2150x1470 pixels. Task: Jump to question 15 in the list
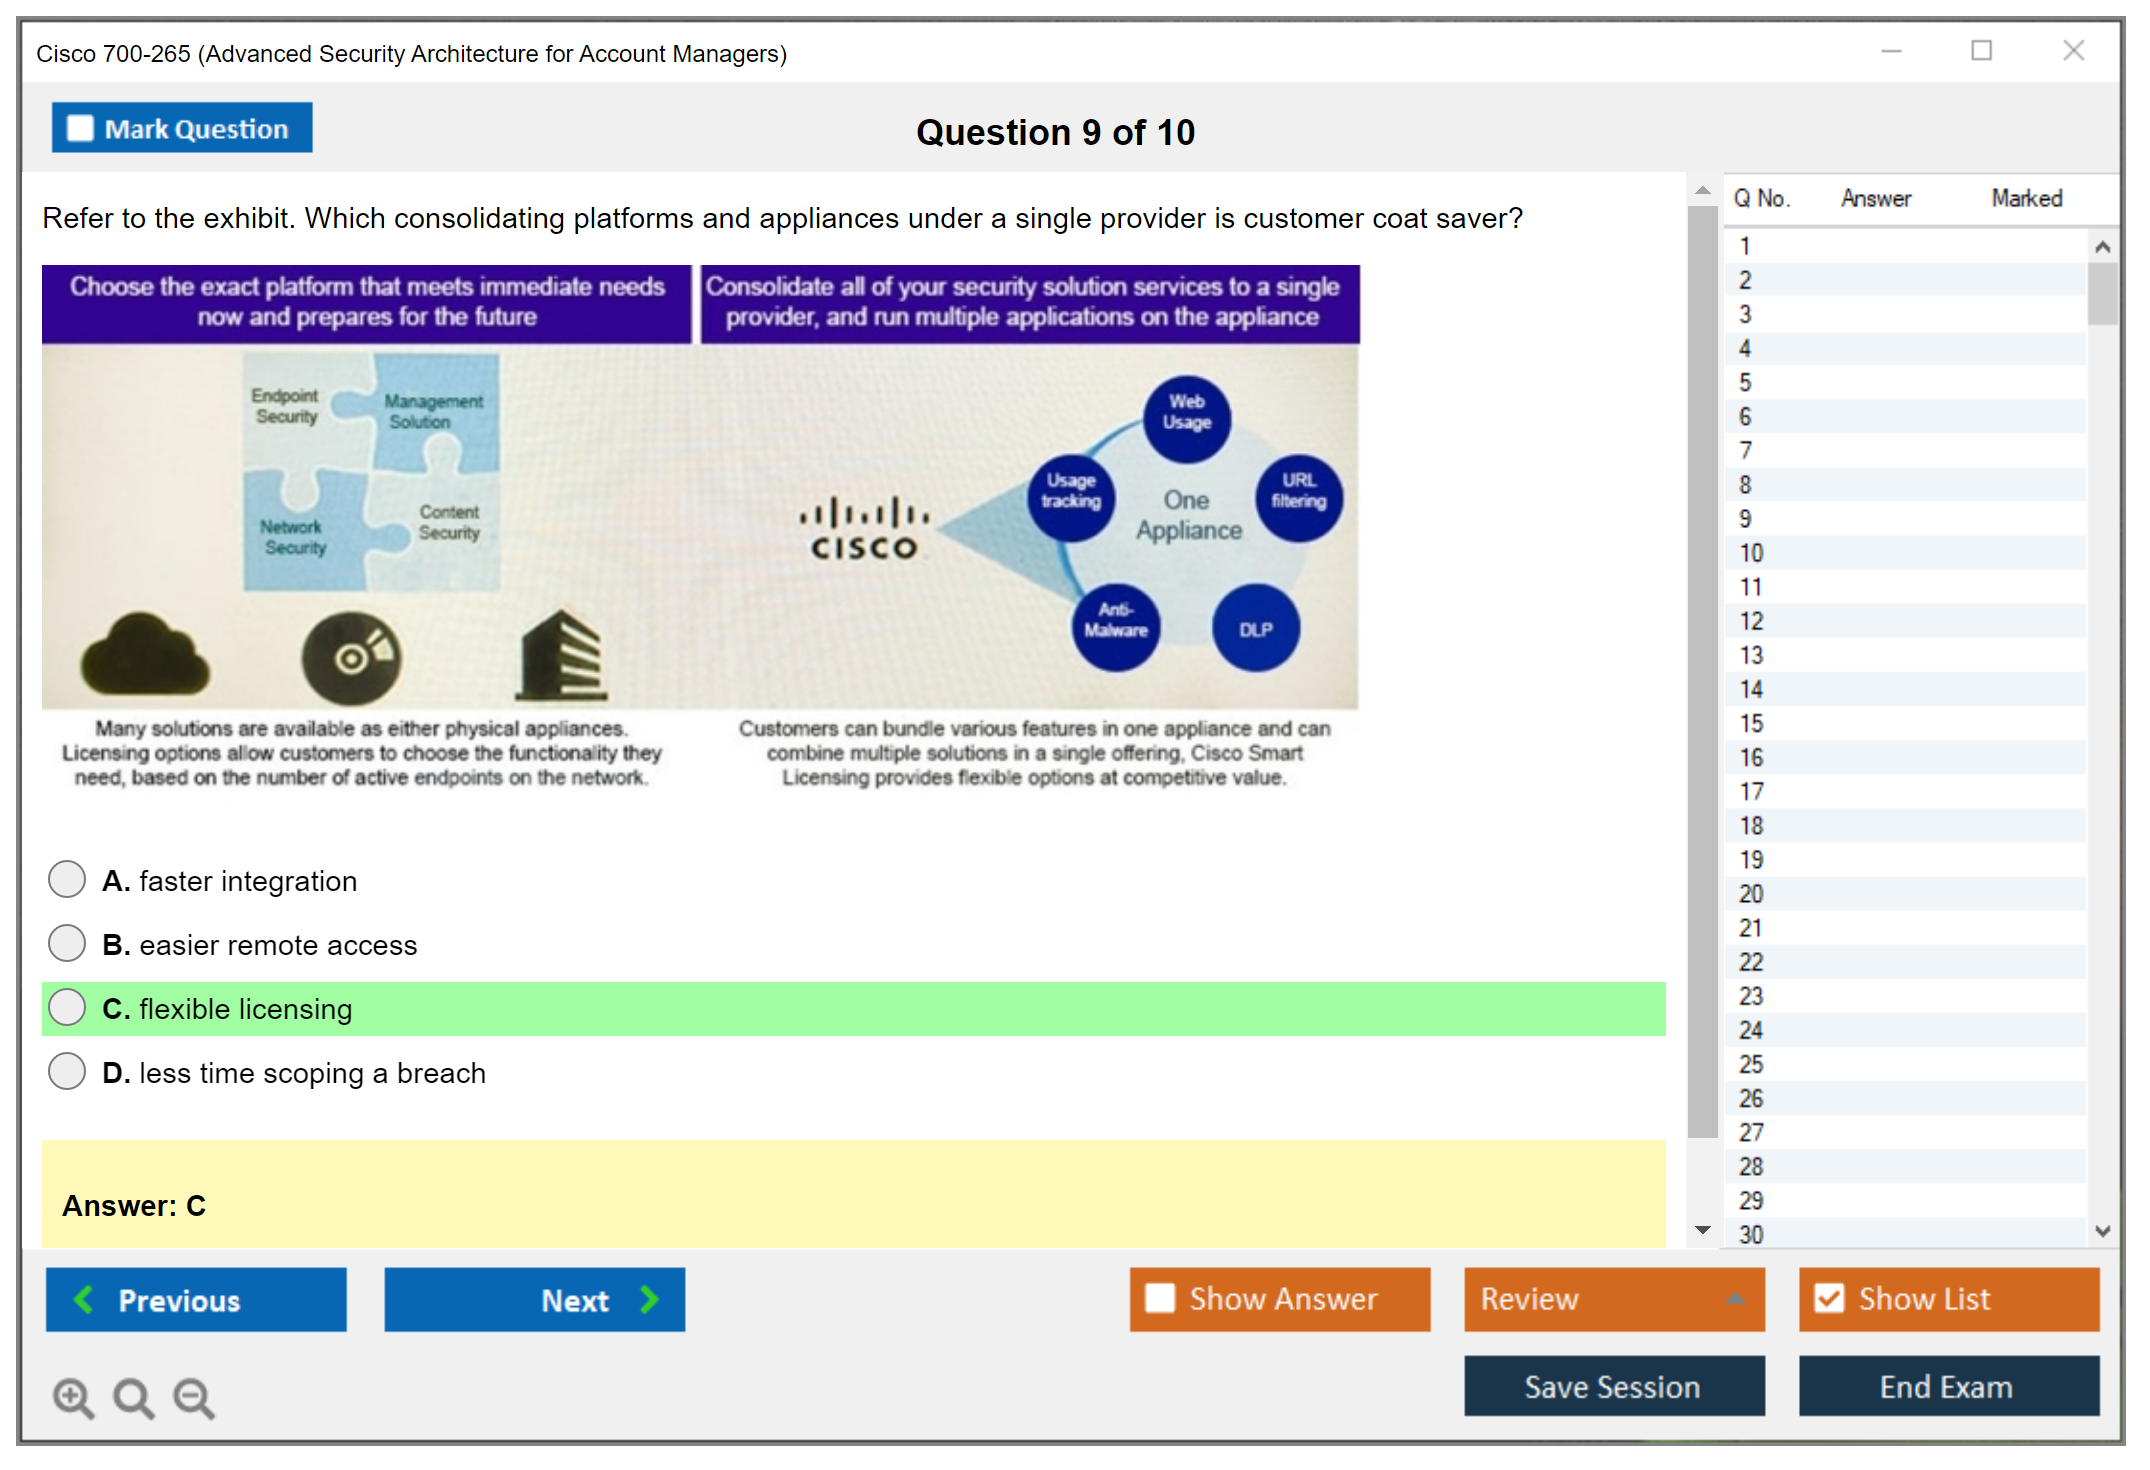(1751, 723)
